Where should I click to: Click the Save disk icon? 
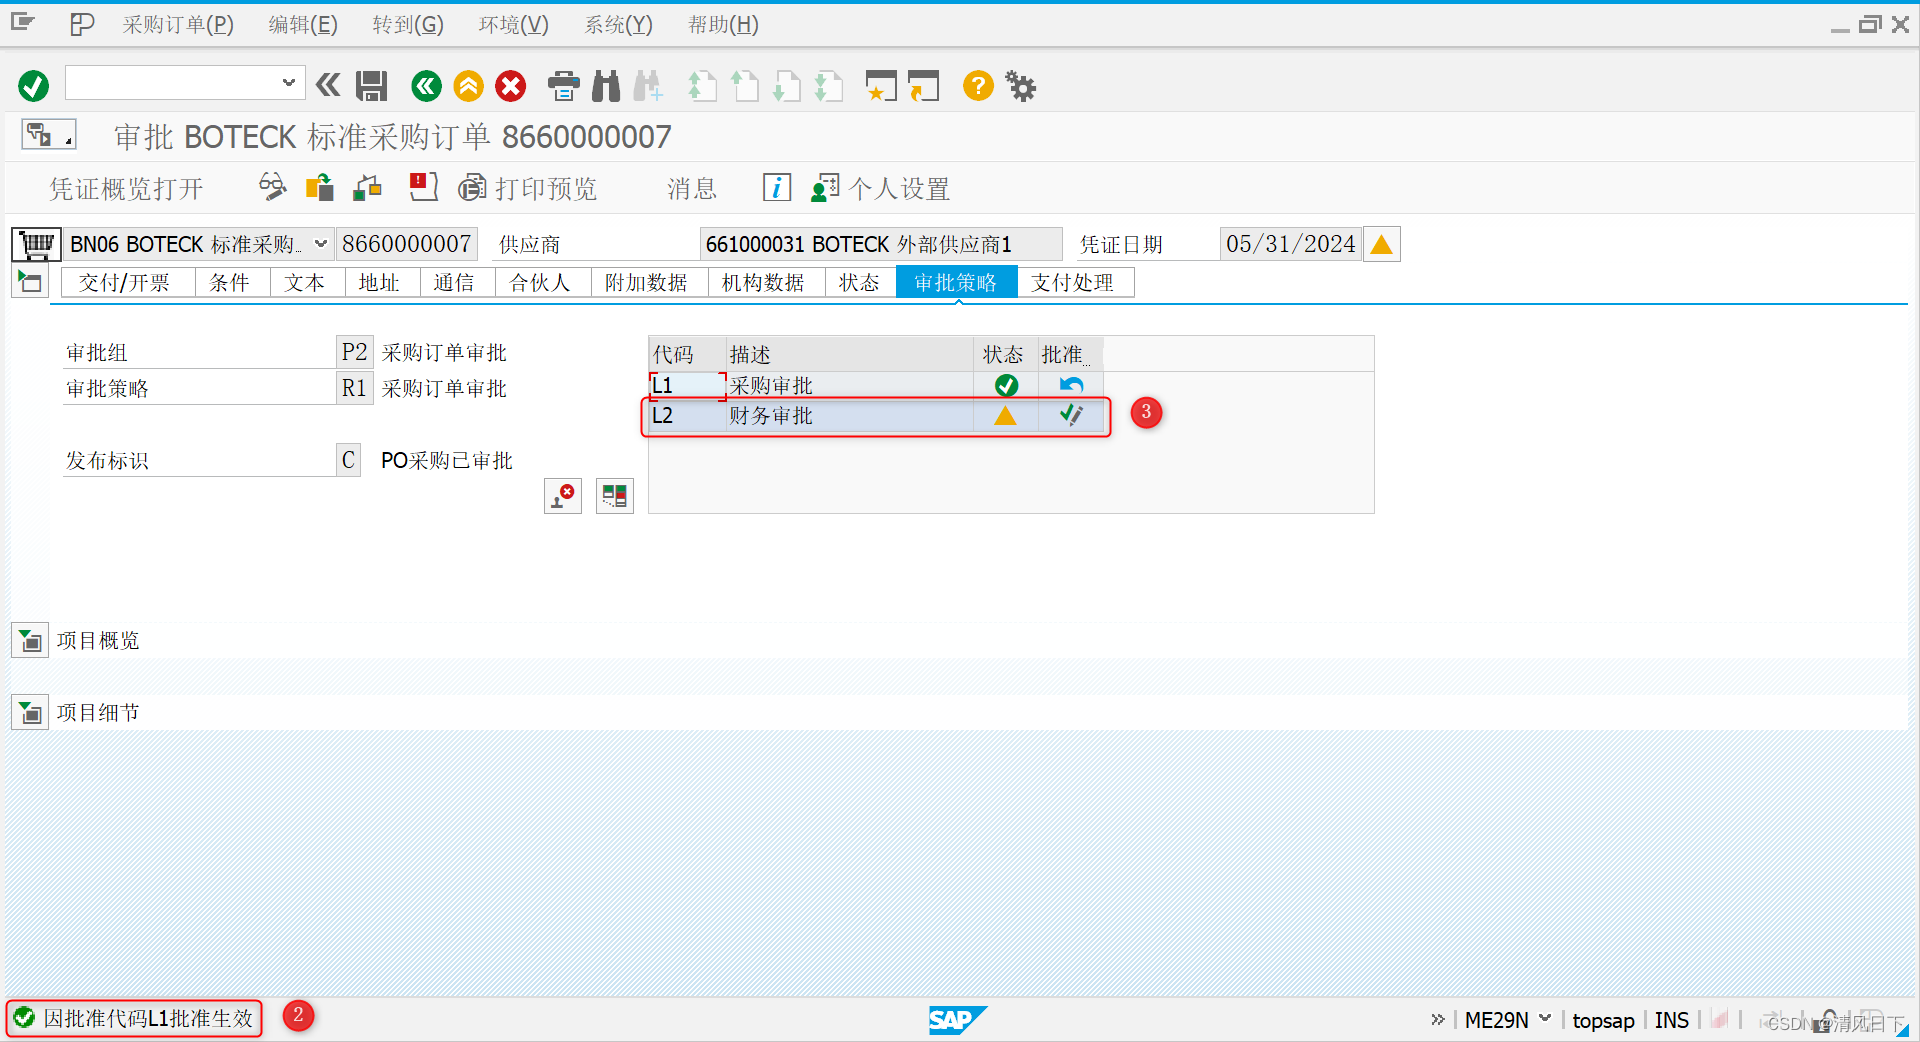click(372, 86)
